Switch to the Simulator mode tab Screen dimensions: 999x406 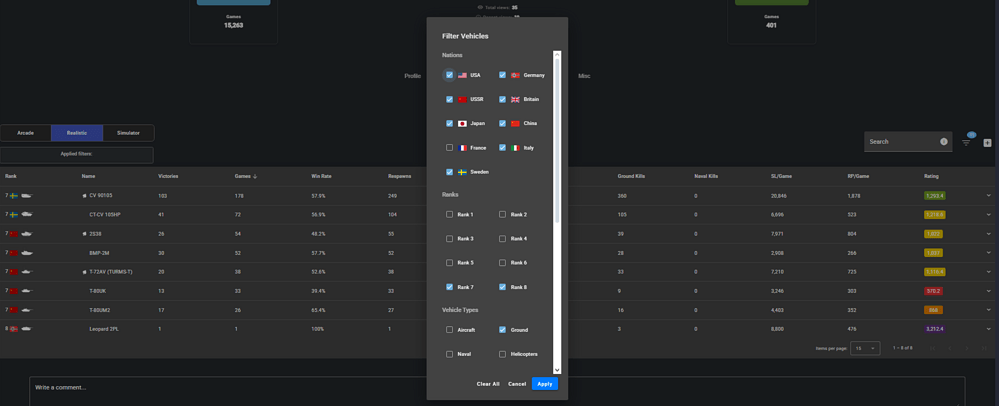(x=128, y=133)
